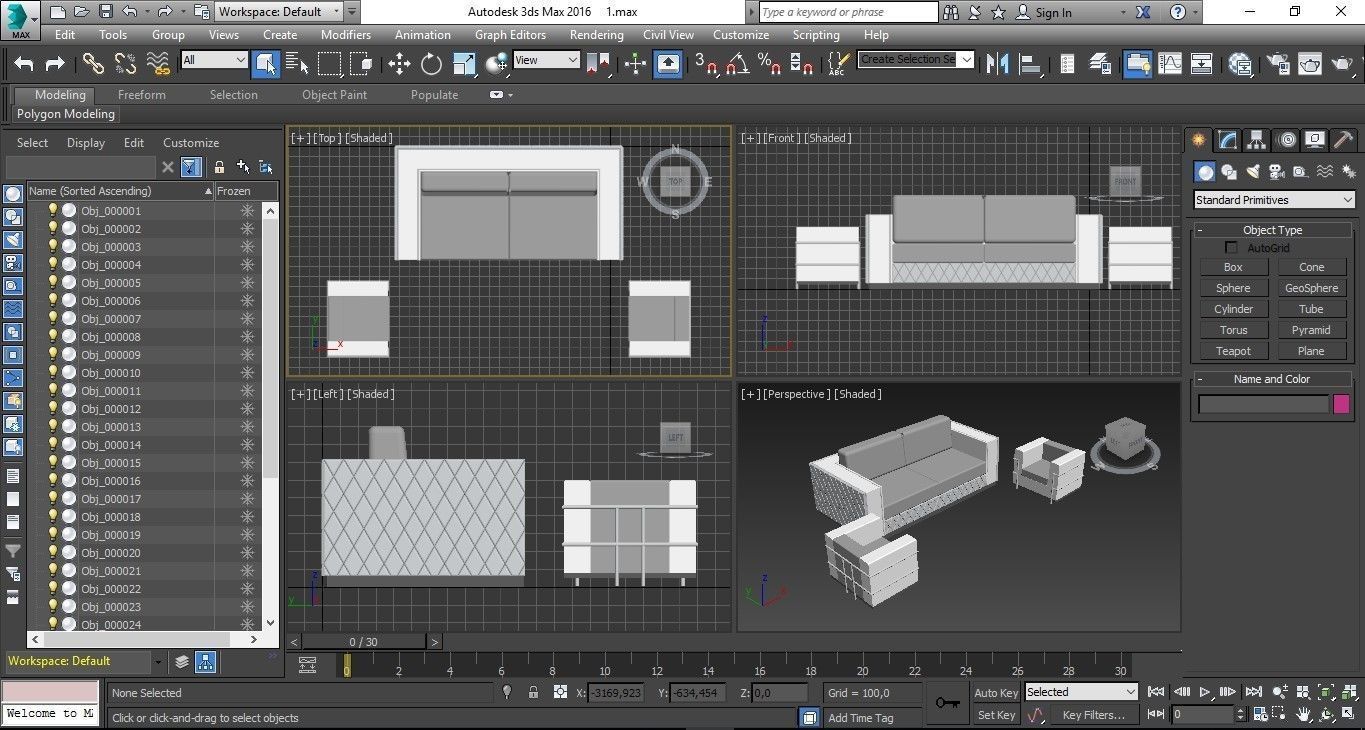This screenshot has height=730, width=1365.
Task: Open the Create Selection Set dropdown
Action: click(x=916, y=59)
